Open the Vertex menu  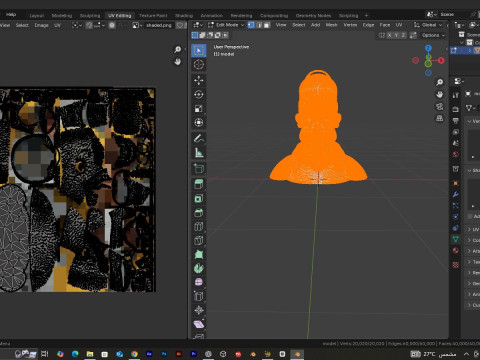point(350,25)
